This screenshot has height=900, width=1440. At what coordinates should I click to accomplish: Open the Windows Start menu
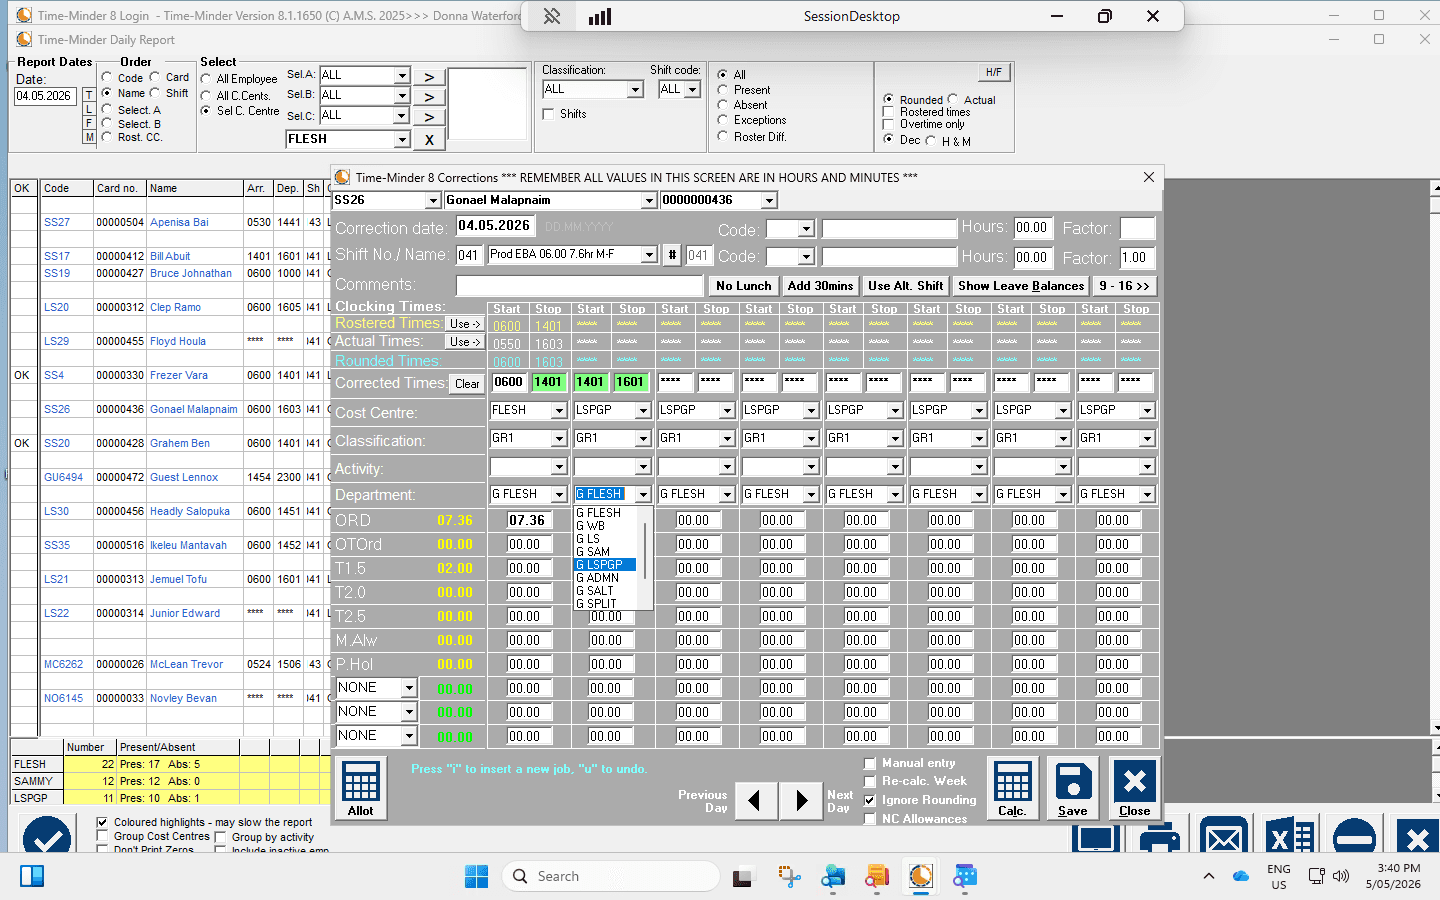click(476, 876)
